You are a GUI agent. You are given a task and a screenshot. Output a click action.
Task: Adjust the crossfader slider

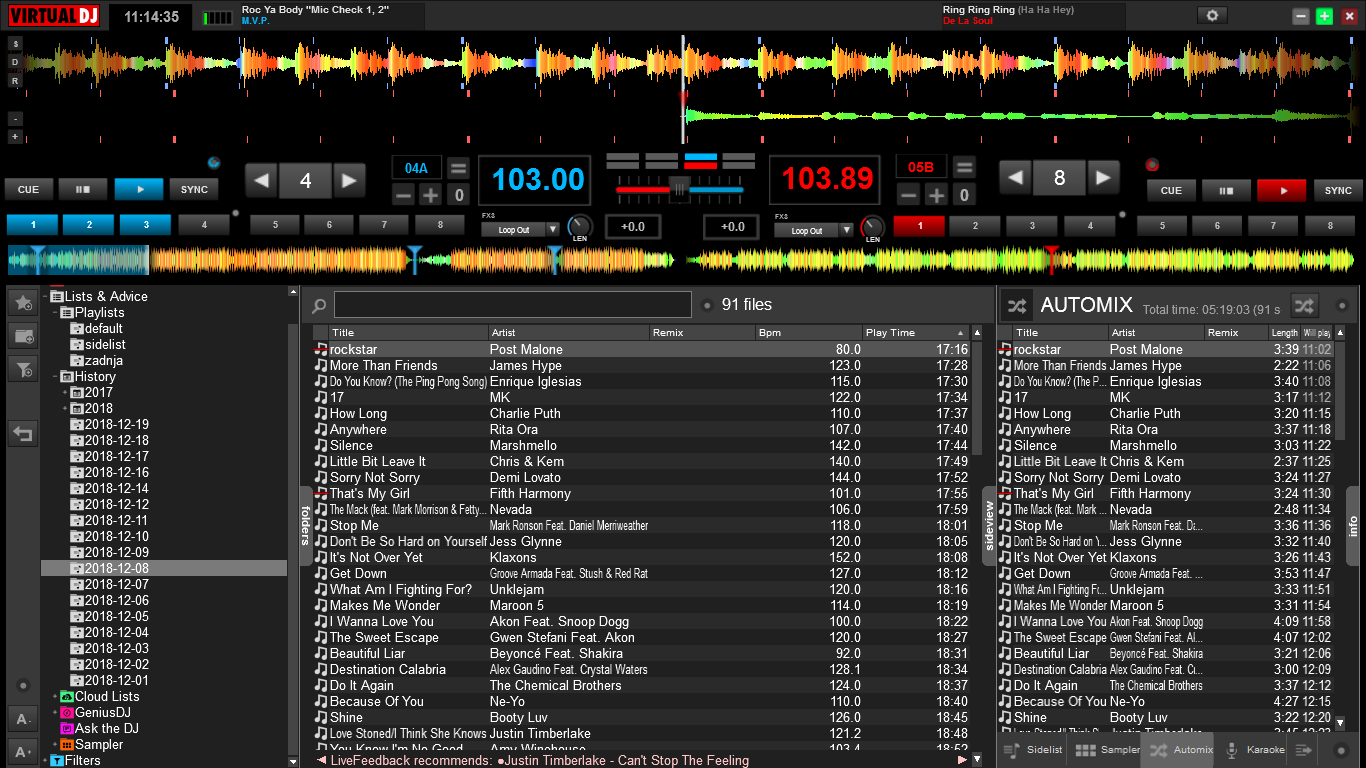pos(679,188)
